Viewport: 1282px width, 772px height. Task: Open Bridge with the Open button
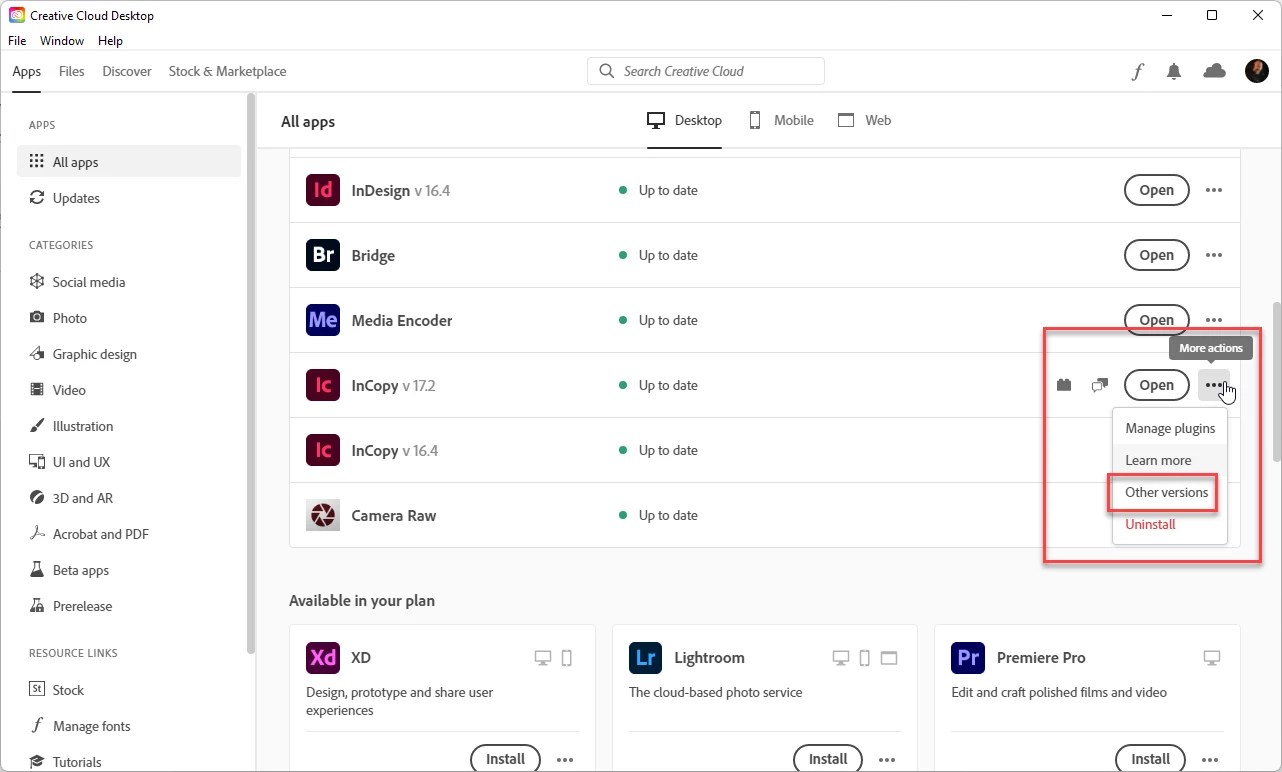(x=1157, y=255)
